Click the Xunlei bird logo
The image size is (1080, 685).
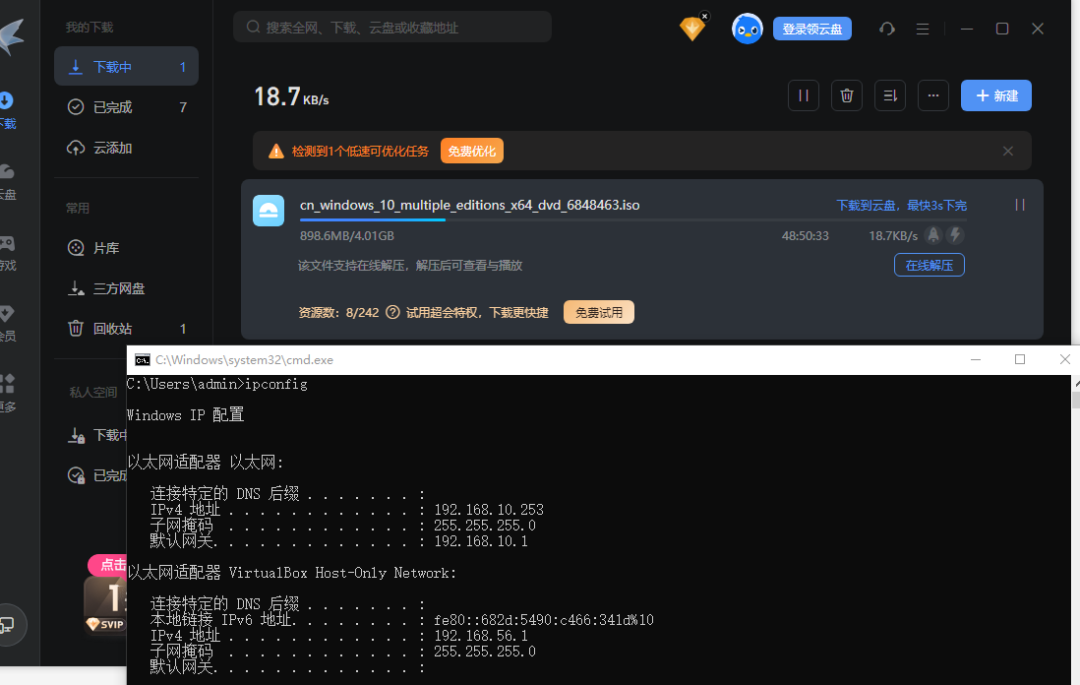point(12,36)
